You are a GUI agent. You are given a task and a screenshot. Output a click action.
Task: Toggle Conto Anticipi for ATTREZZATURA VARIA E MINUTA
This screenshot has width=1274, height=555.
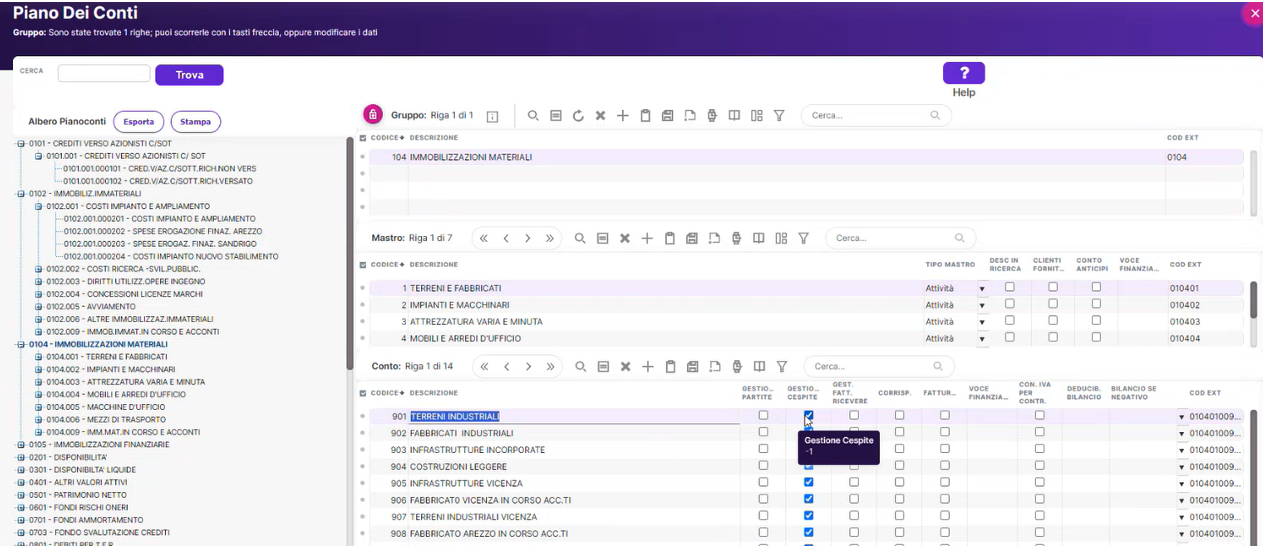point(1096,320)
